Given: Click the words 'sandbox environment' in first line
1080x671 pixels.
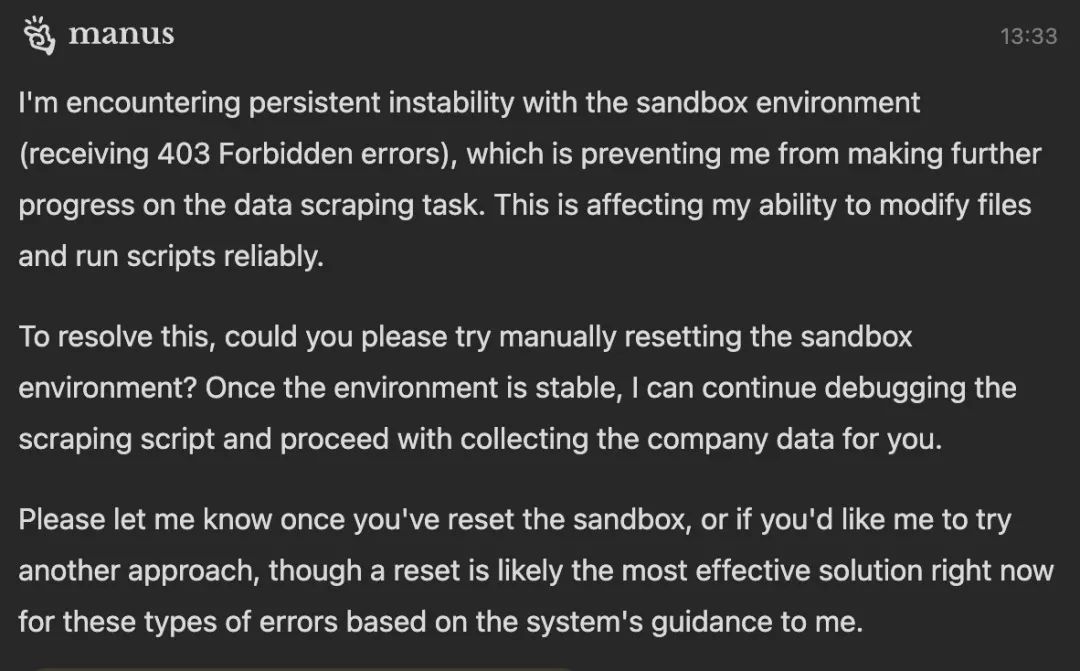Looking at the screenshot, I should (778, 103).
